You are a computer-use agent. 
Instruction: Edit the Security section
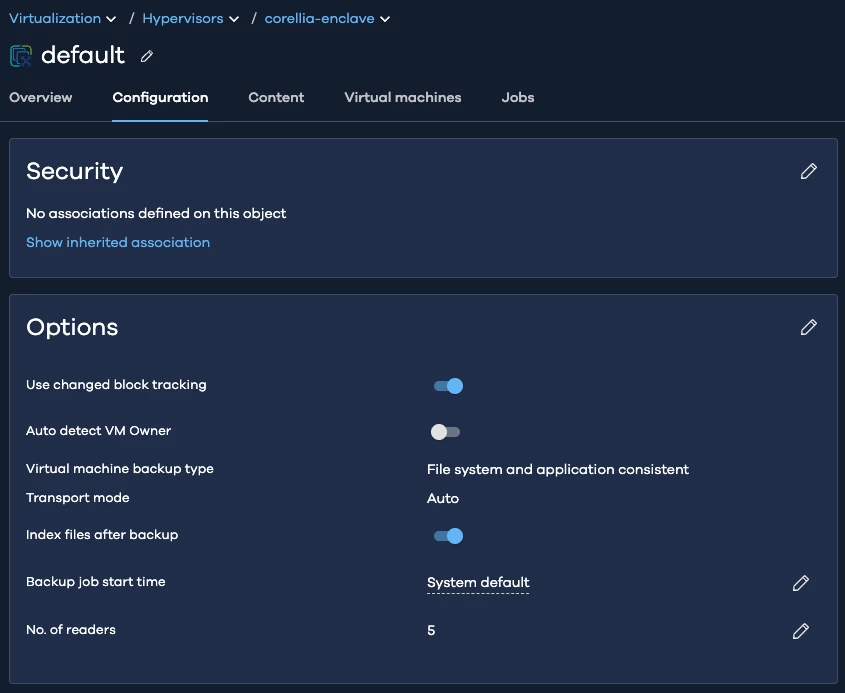point(809,171)
